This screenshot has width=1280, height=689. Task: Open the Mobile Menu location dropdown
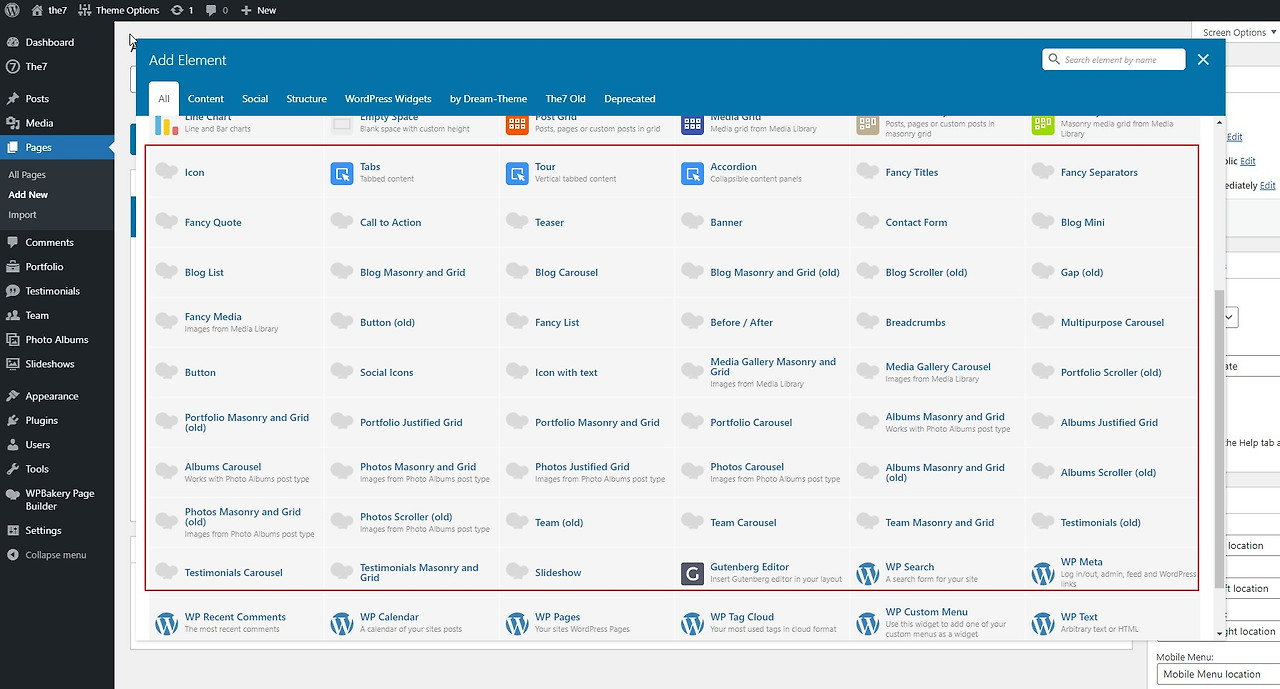pyautogui.click(x=1218, y=674)
